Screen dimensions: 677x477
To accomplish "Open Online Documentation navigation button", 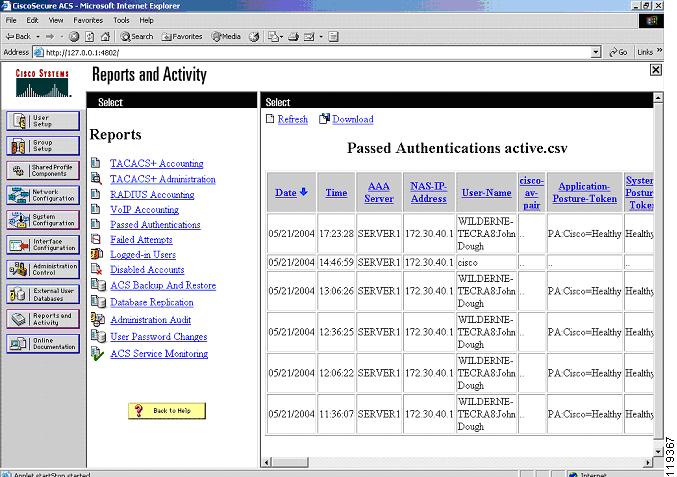I will pyautogui.click(x=43, y=344).
